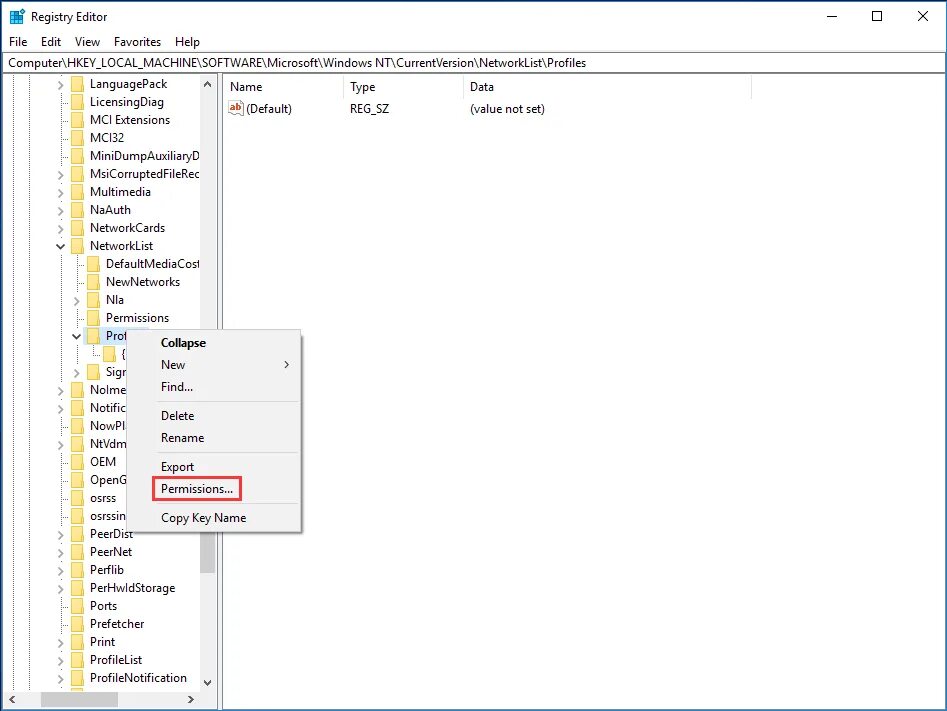
Task: Select Rename in the context menu
Action: point(182,438)
